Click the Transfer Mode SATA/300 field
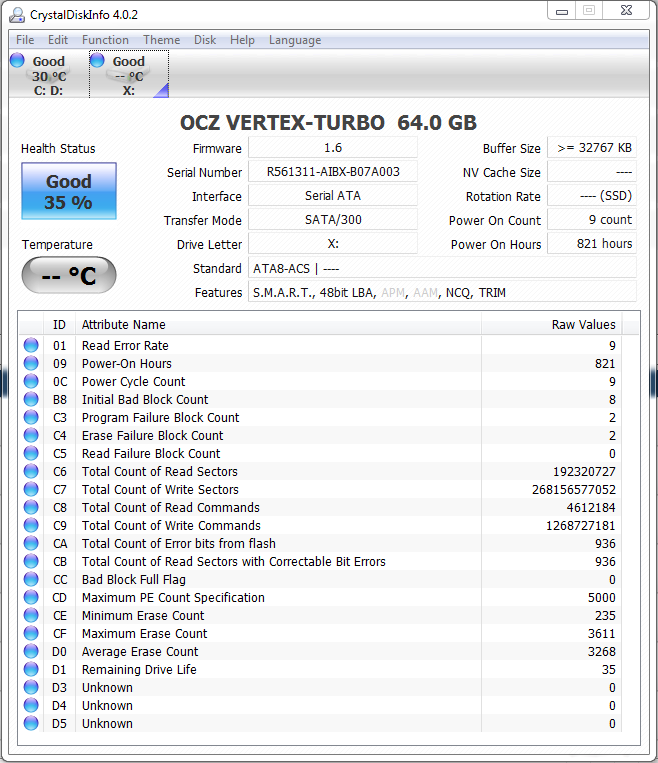The height and width of the screenshot is (763, 658). pyautogui.click(x=333, y=219)
